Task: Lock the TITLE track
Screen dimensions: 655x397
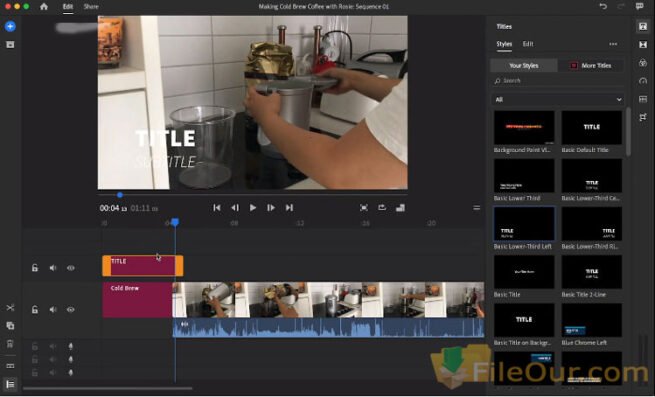Action: click(35, 268)
